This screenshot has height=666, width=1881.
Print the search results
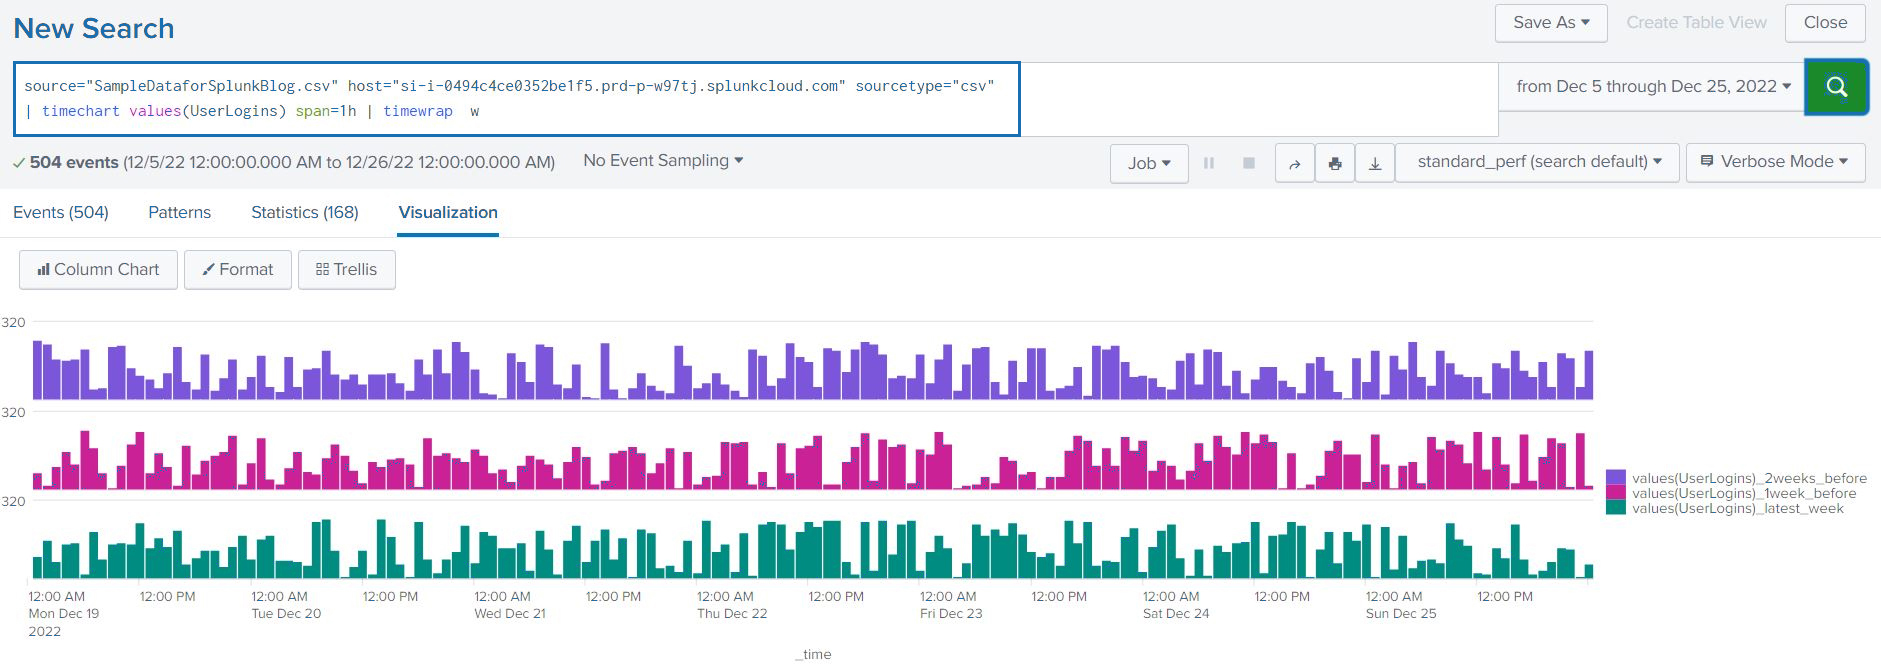(x=1335, y=163)
